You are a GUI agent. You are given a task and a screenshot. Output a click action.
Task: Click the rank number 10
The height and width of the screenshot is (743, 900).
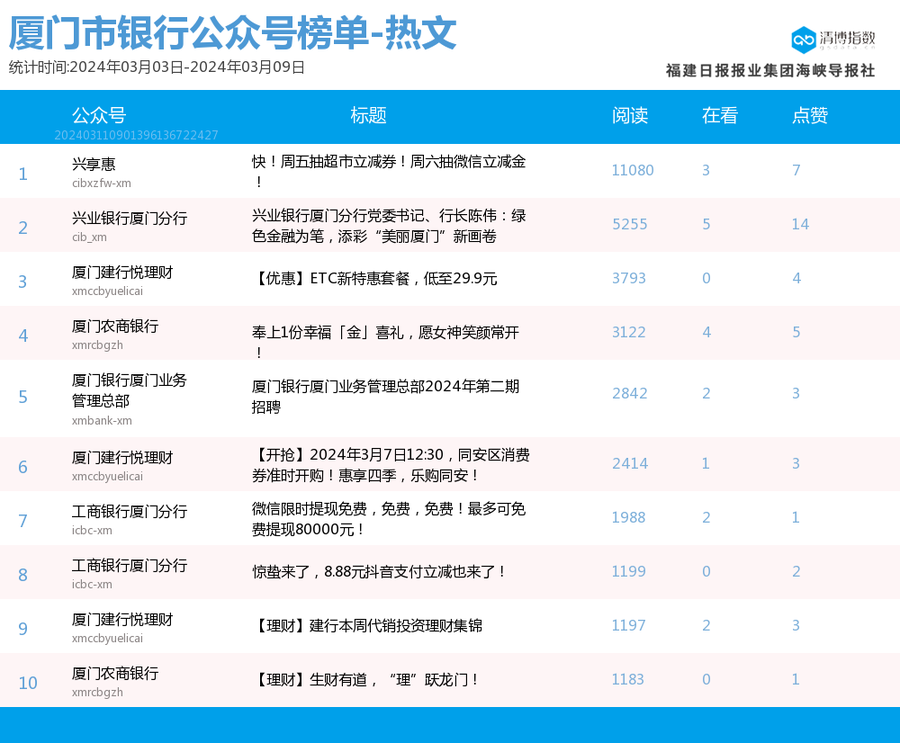28,683
